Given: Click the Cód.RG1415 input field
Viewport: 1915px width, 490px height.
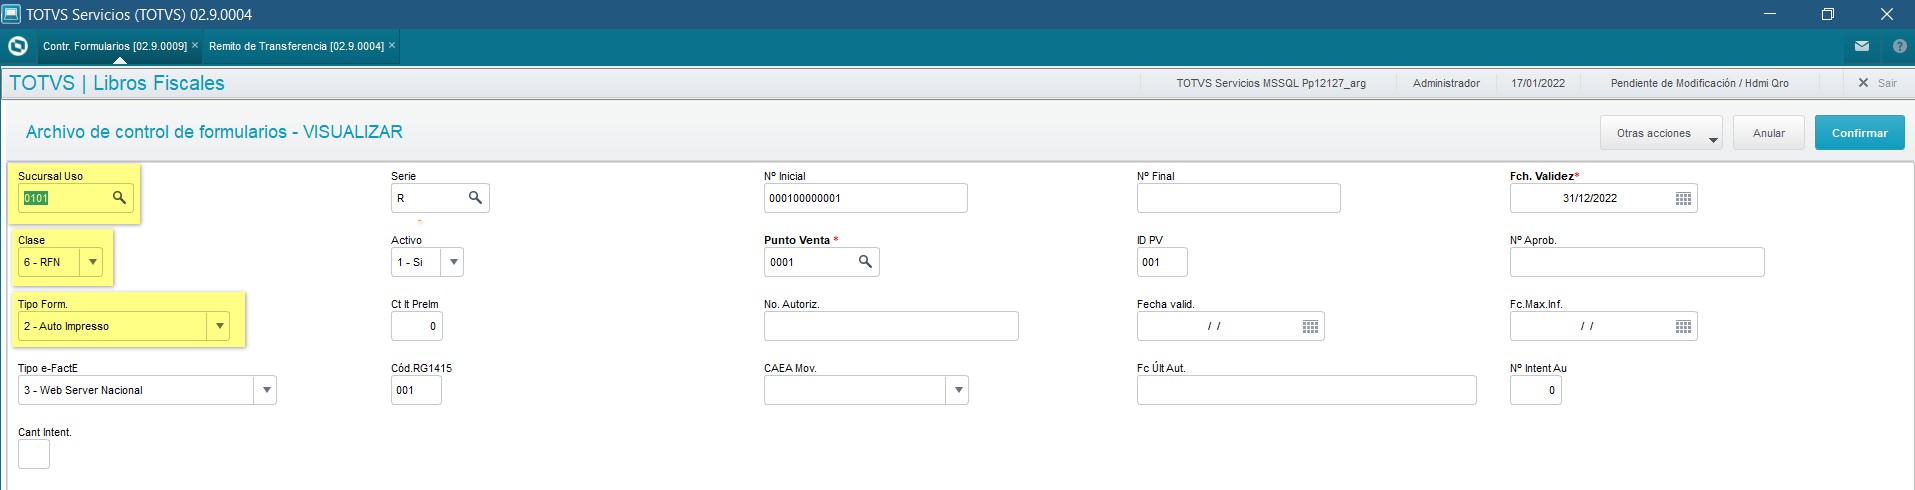Looking at the screenshot, I should pos(416,390).
